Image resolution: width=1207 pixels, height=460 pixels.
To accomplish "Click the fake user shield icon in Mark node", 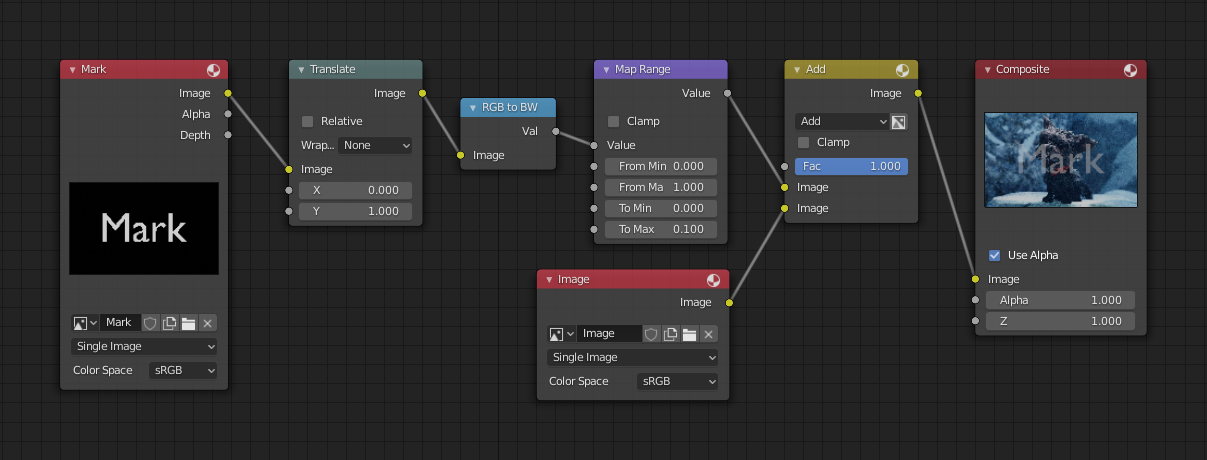I will 150,323.
